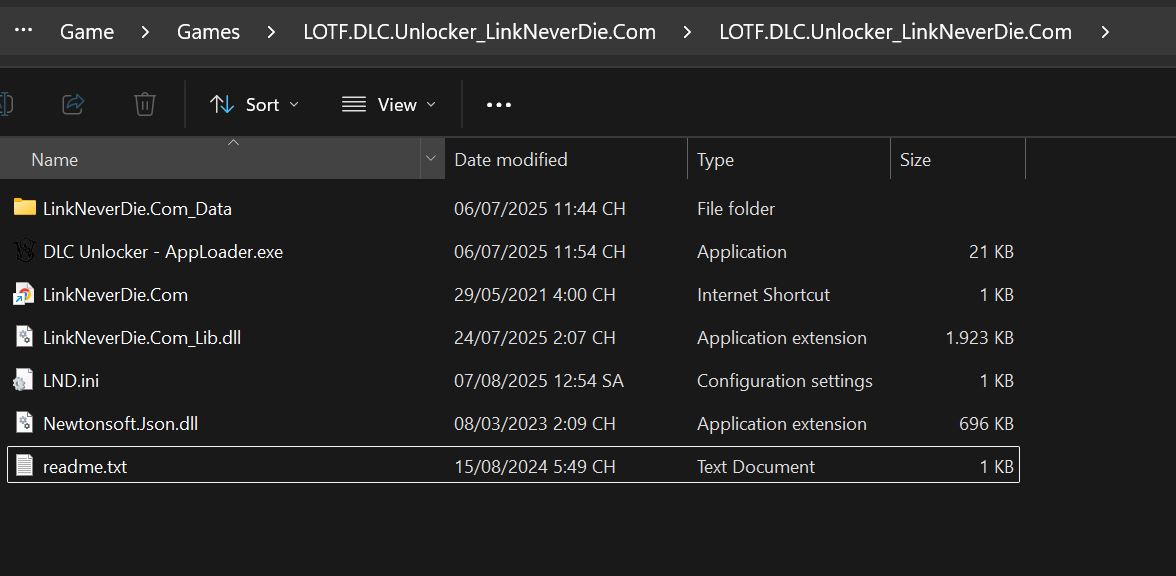This screenshot has width=1176, height=576.
Task: Sort by Date modified column
Action: [x=566, y=159]
